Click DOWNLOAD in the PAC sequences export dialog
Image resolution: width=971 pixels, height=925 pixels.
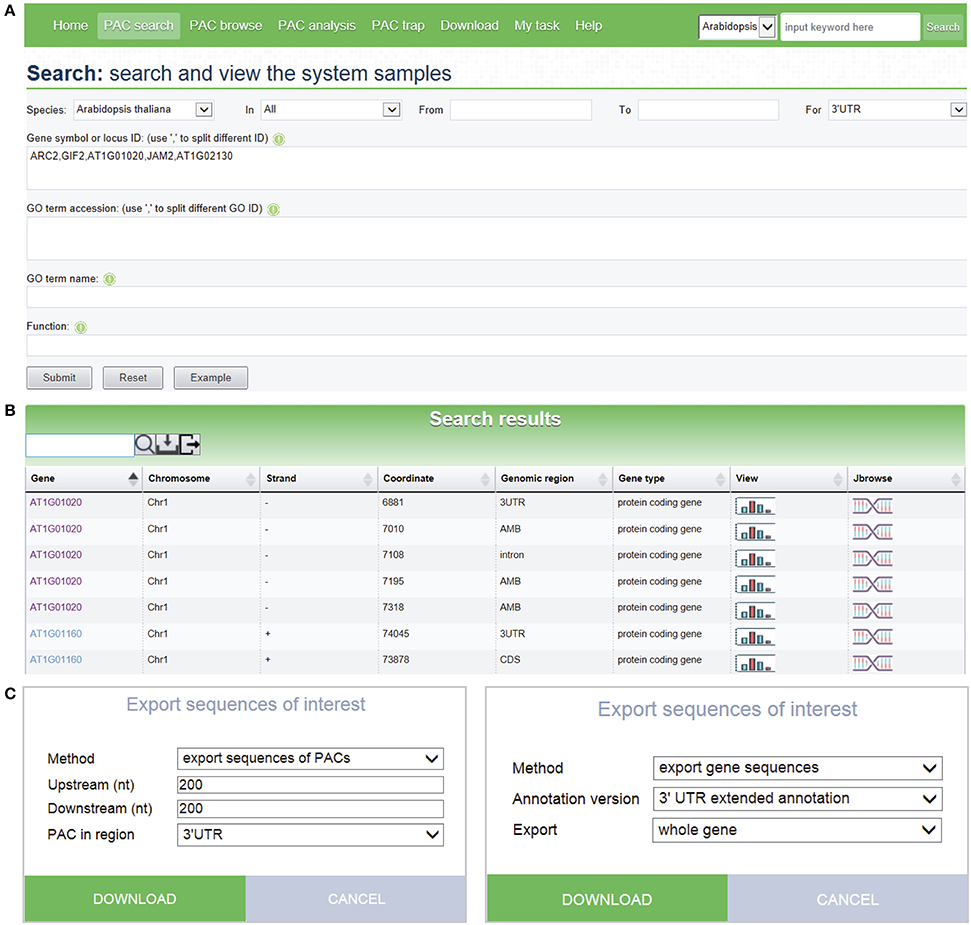coord(135,898)
